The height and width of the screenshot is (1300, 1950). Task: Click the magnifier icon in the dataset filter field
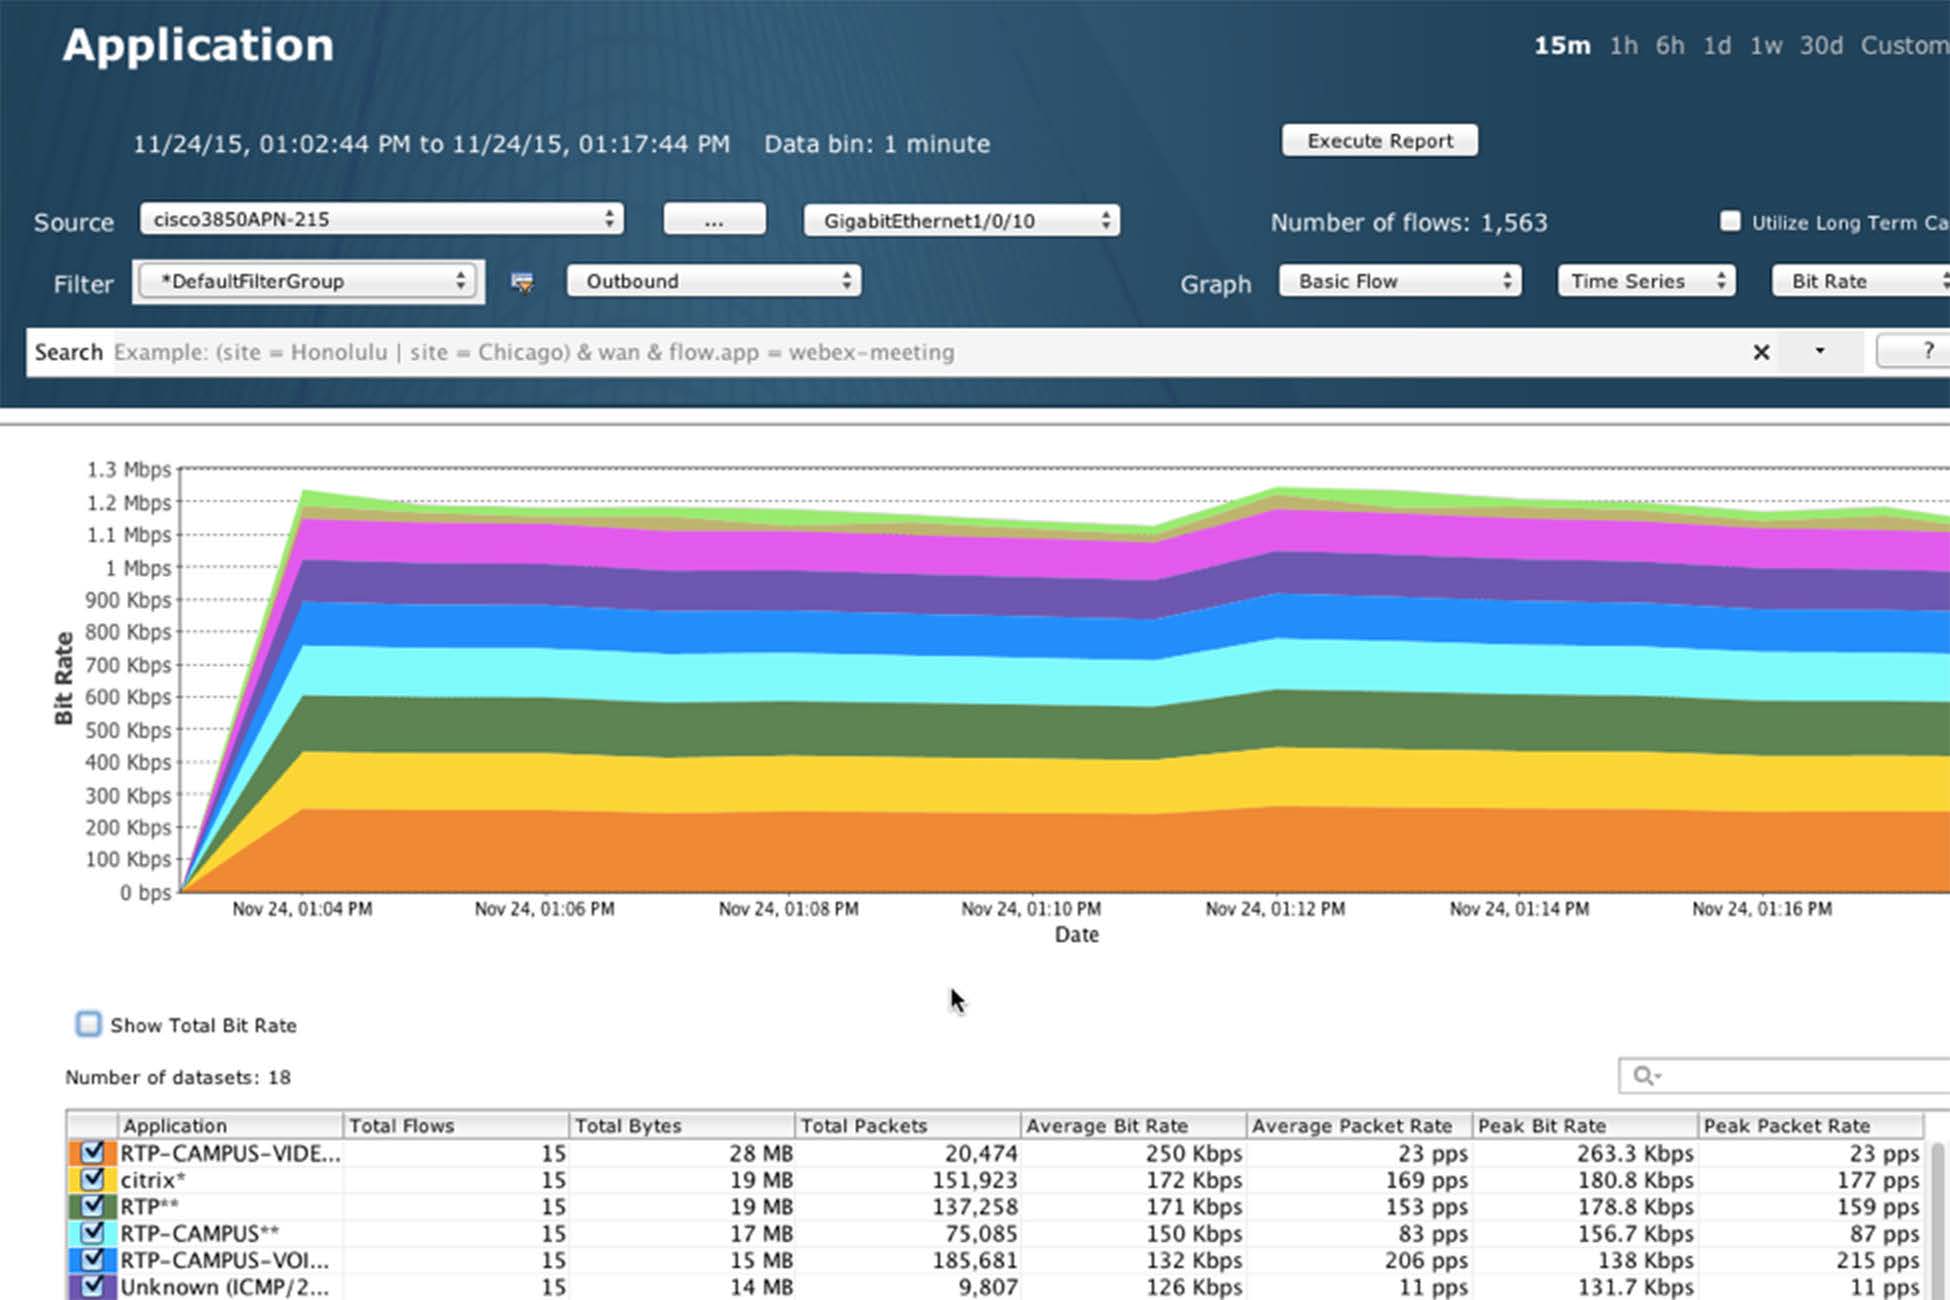pyautogui.click(x=1644, y=1076)
